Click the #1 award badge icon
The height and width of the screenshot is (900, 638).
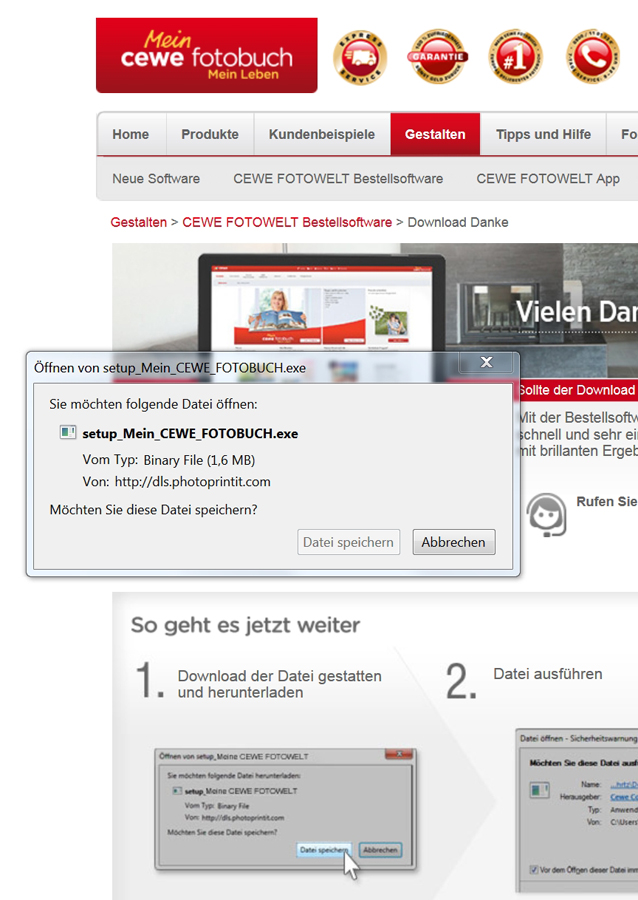515,57
